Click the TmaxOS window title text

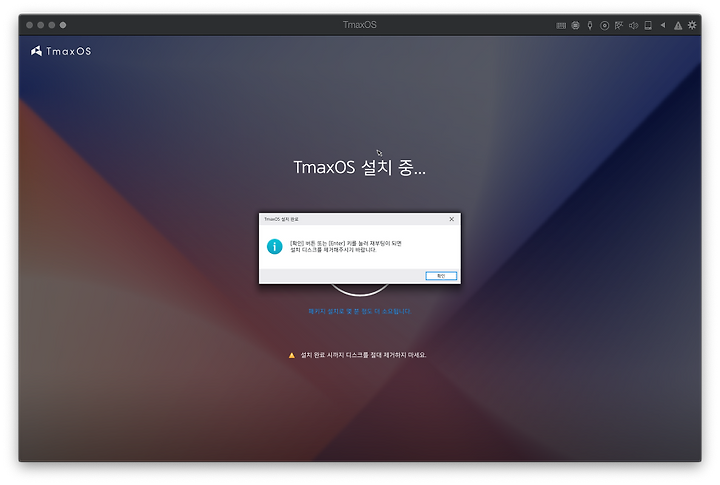point(360,25)
